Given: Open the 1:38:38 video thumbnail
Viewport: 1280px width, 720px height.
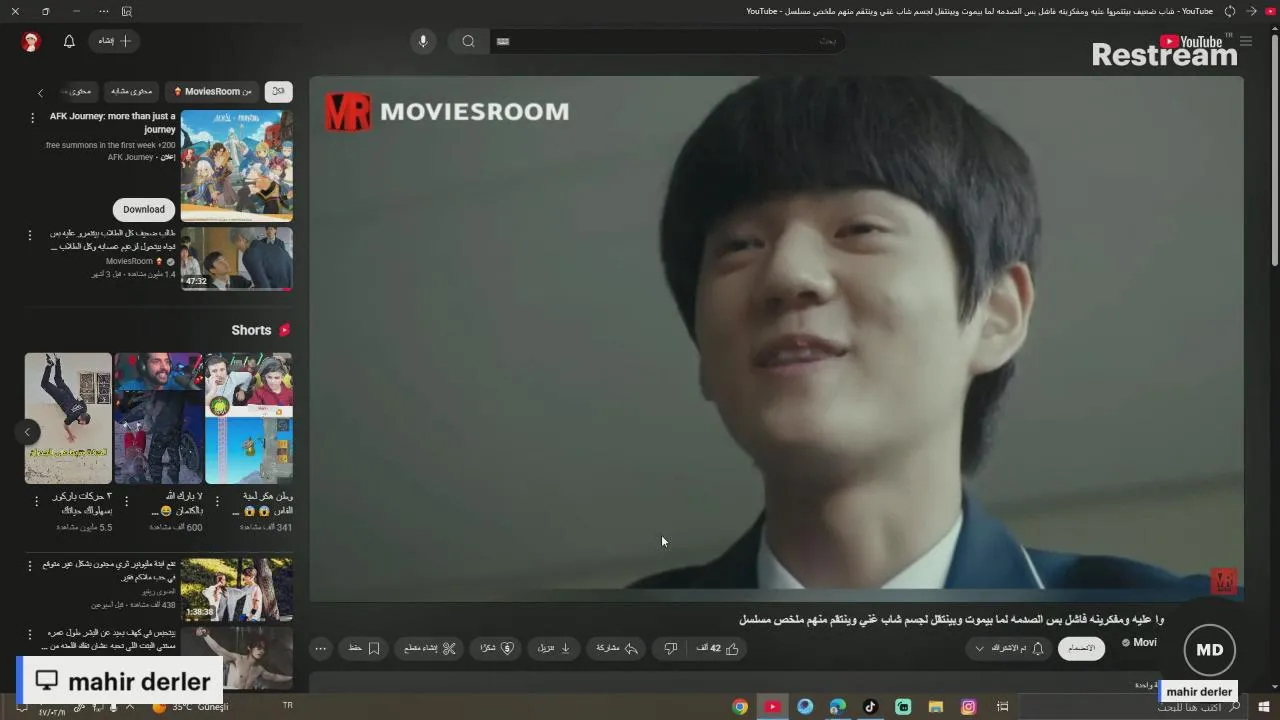Looking at the screenshot, I should [x=237, y=589].
